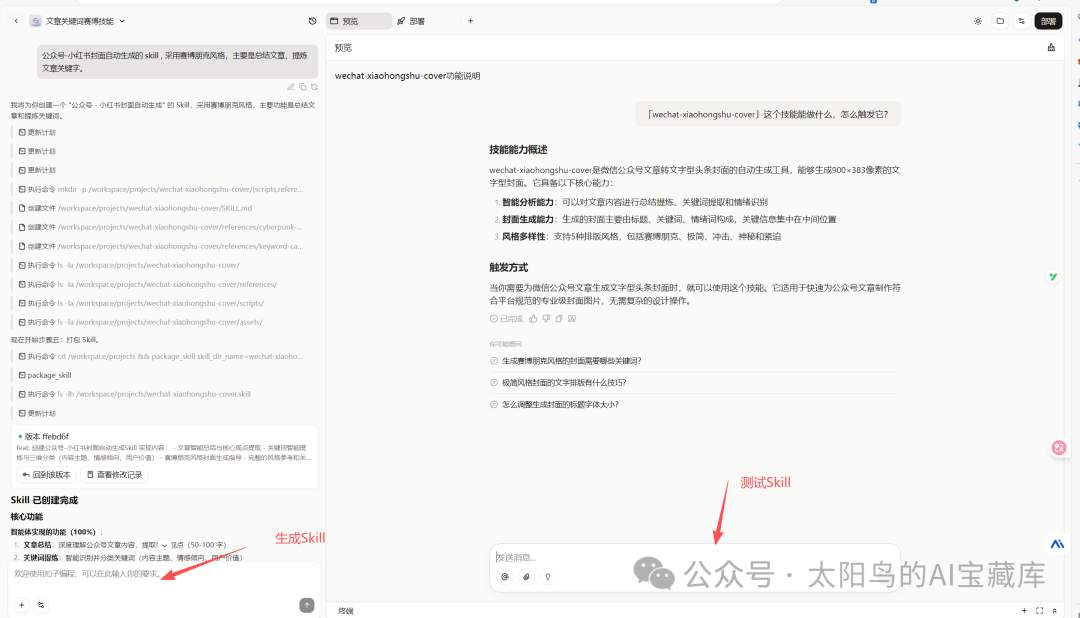Click the 回到该版本 button

coord(46,475)
